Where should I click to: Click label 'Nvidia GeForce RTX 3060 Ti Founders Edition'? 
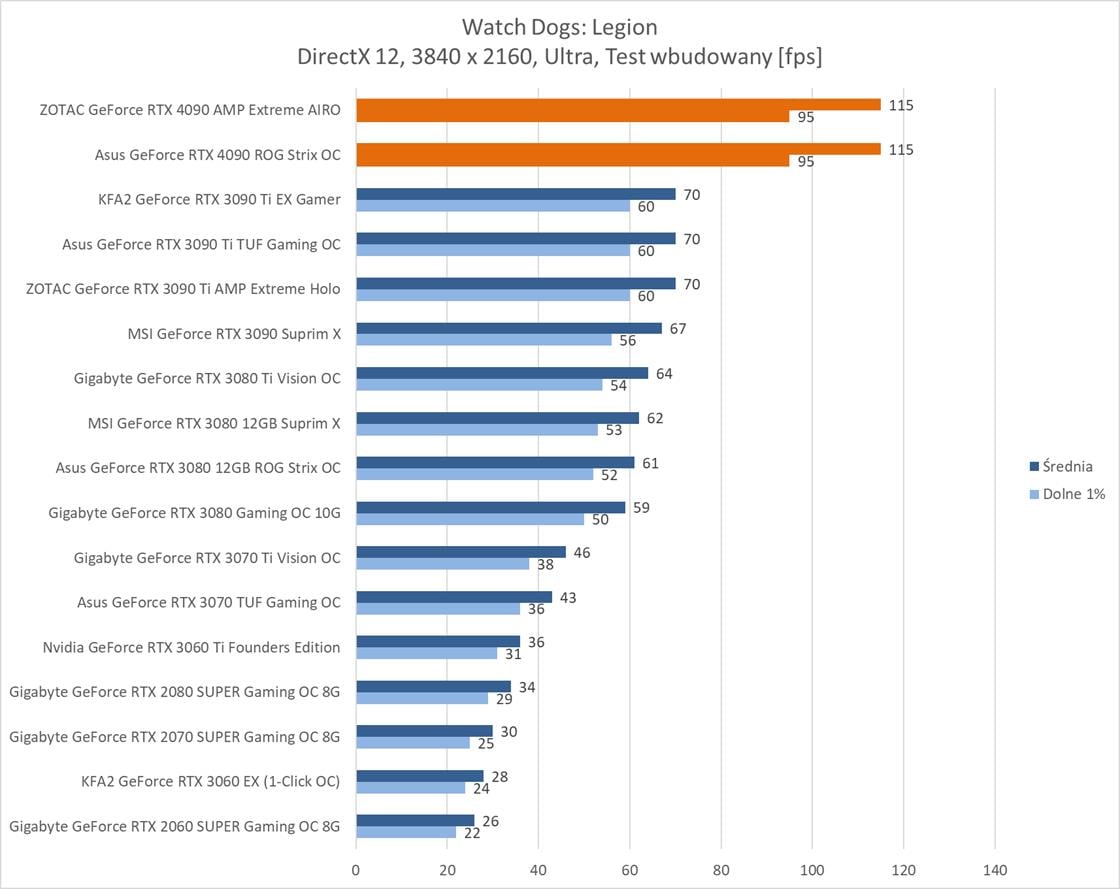click(191, 648)
